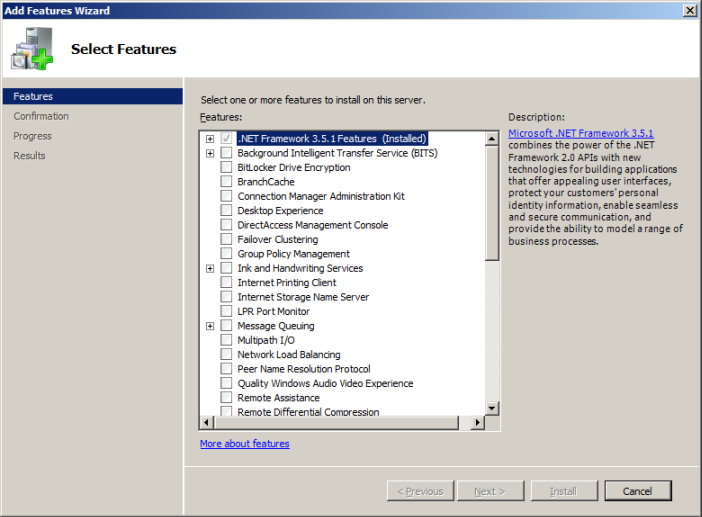The height and width of the screenshot is (517, 702).
Task: Tick Peer Name Resolution Protocol checkbox
Action: tap(226, 369)
